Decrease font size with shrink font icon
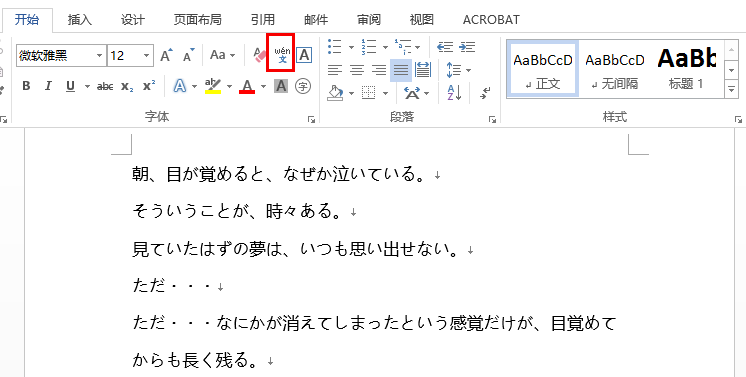 (189, 56)
